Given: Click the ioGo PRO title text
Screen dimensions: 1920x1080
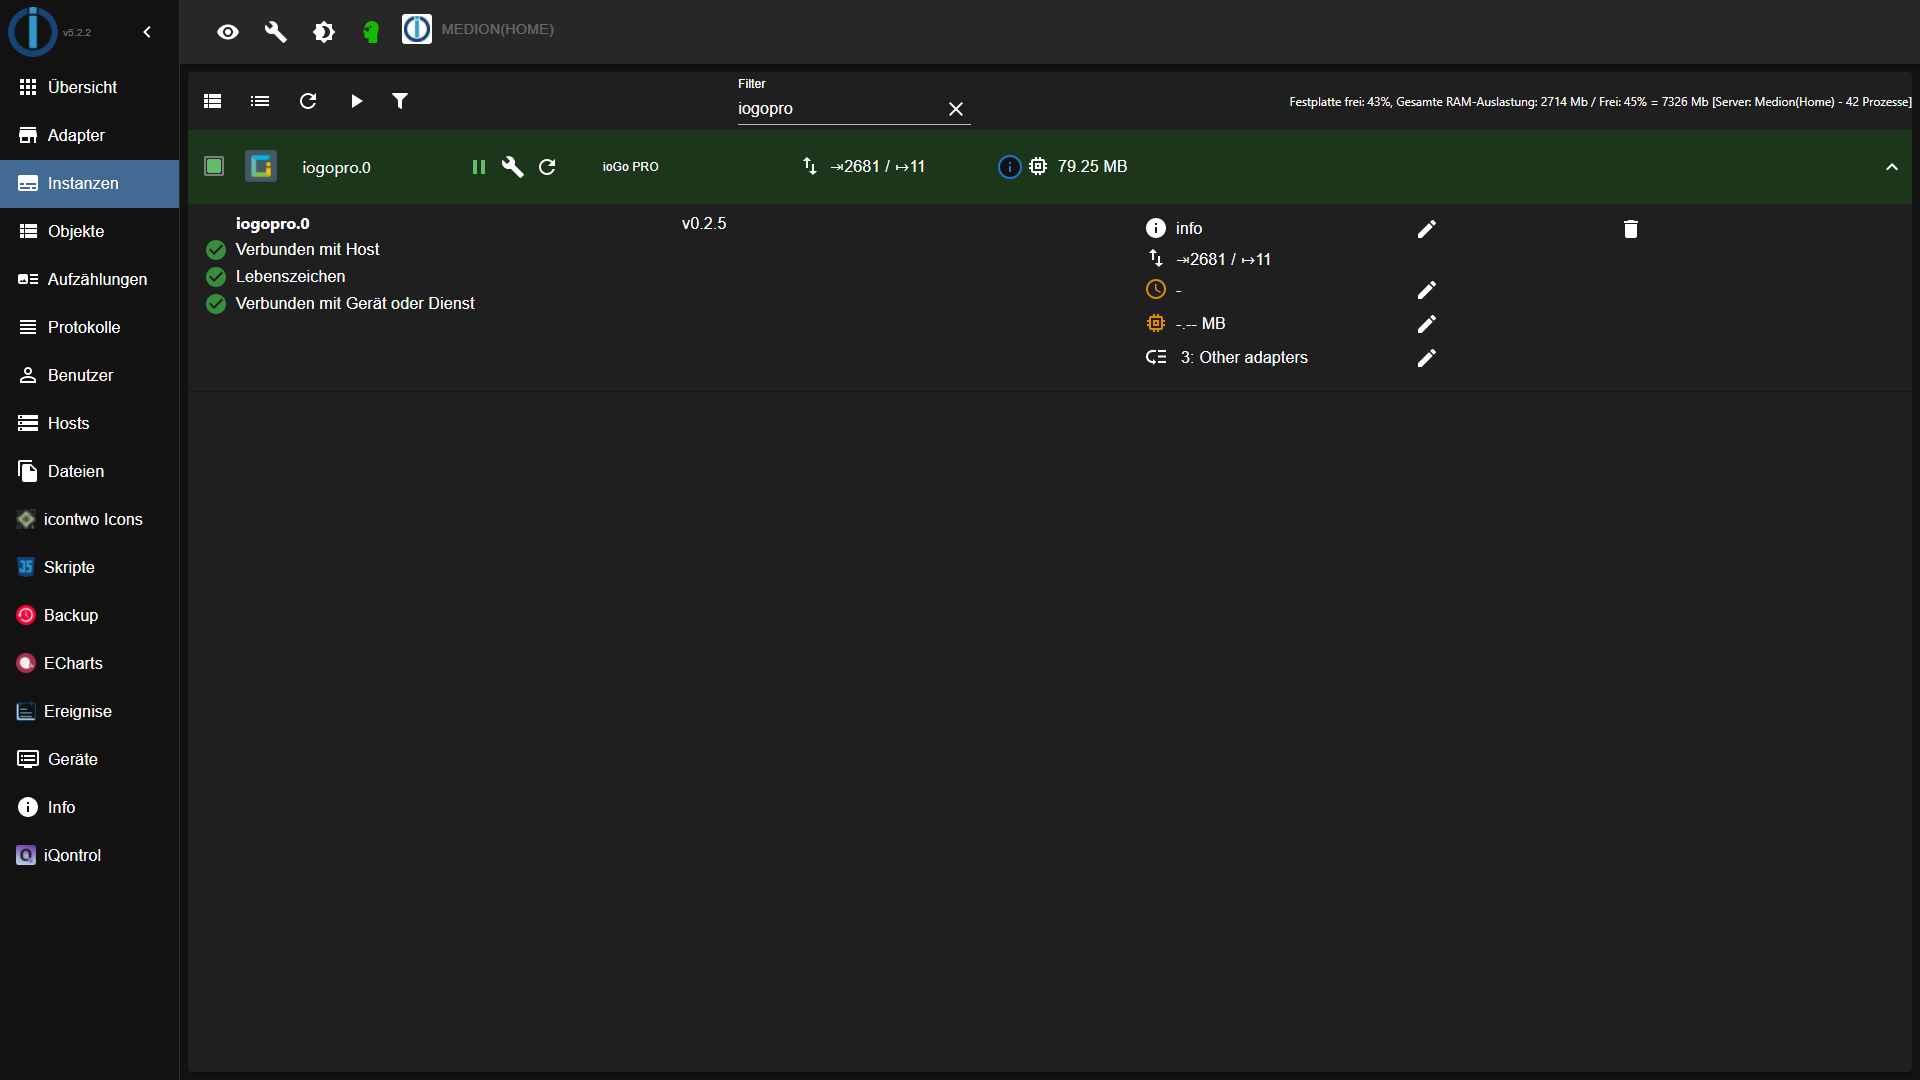Looking at the screenshot, I should tap(630, 167).
